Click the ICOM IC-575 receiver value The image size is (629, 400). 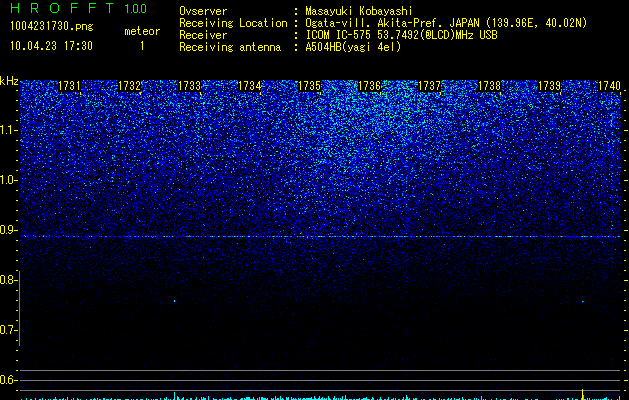tap(401, 35)
